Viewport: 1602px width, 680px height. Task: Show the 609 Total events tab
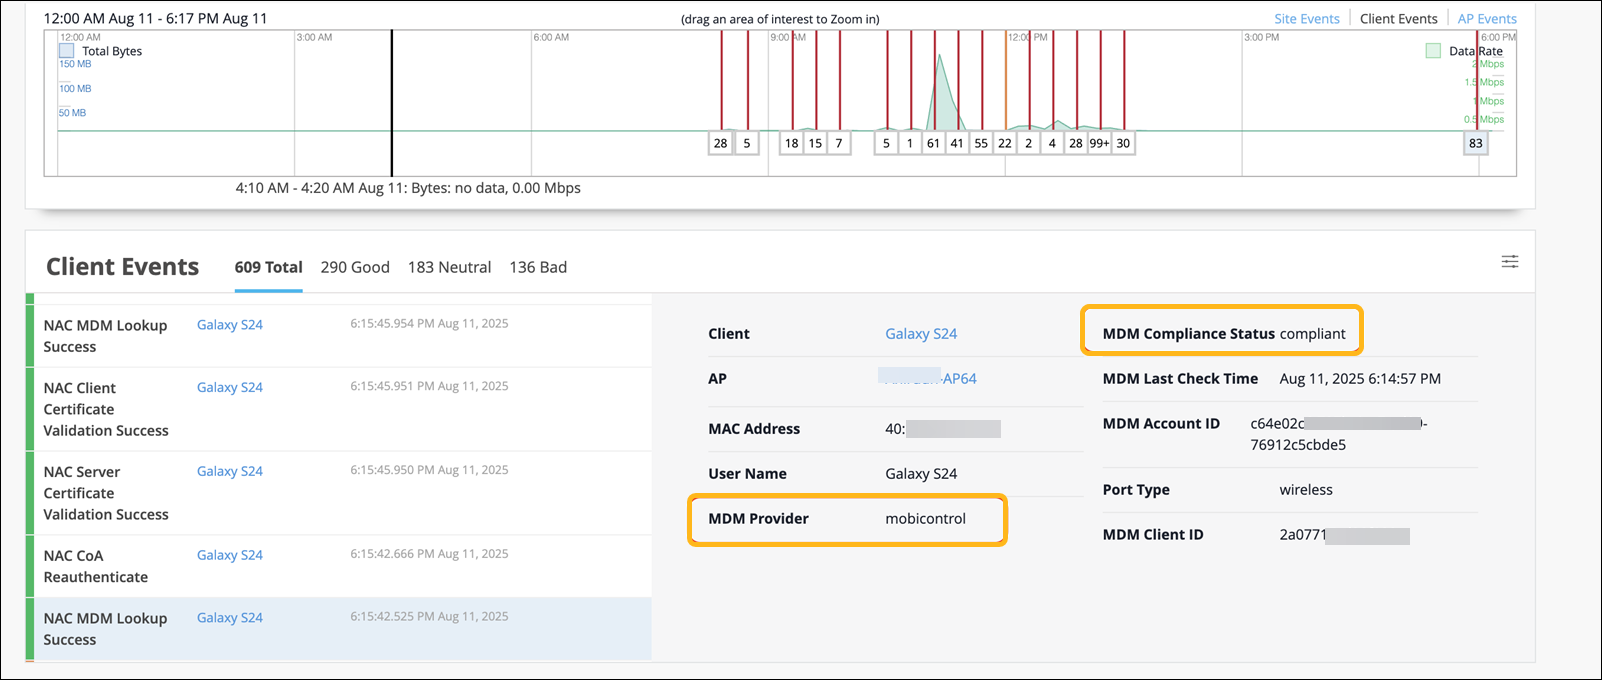[268, 267]
